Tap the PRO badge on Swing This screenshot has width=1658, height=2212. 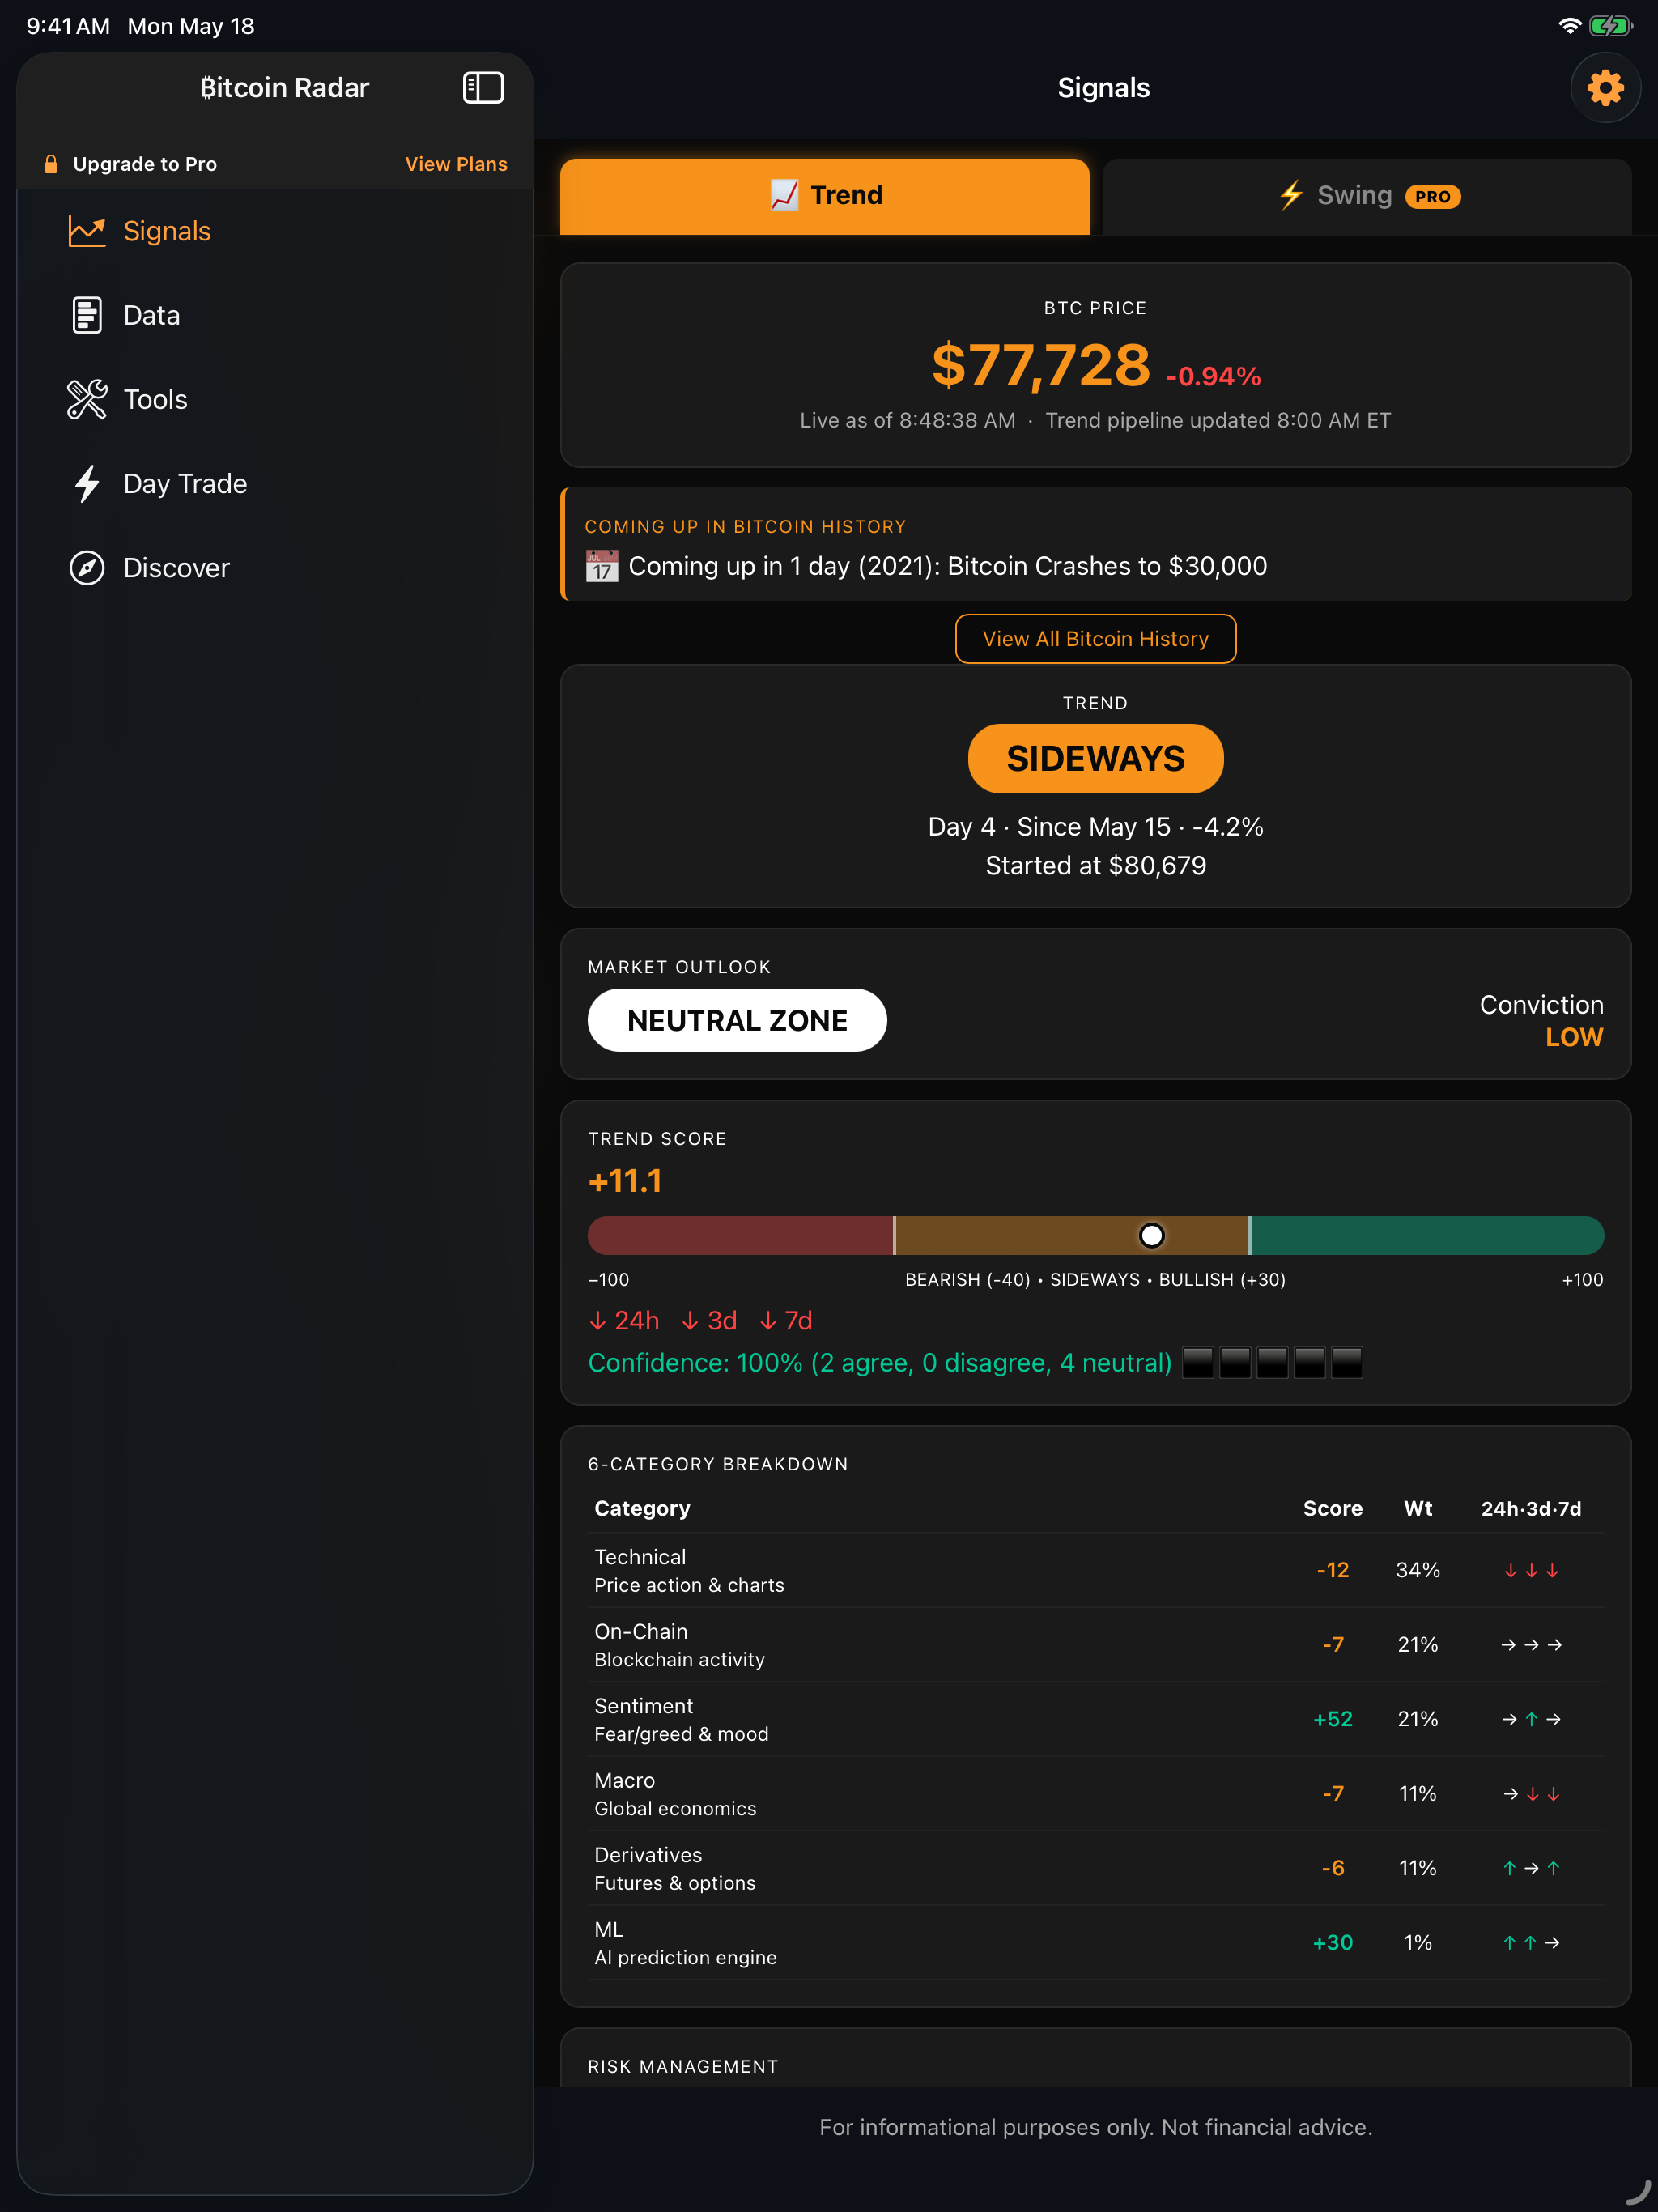click(x=1433, y=197)
